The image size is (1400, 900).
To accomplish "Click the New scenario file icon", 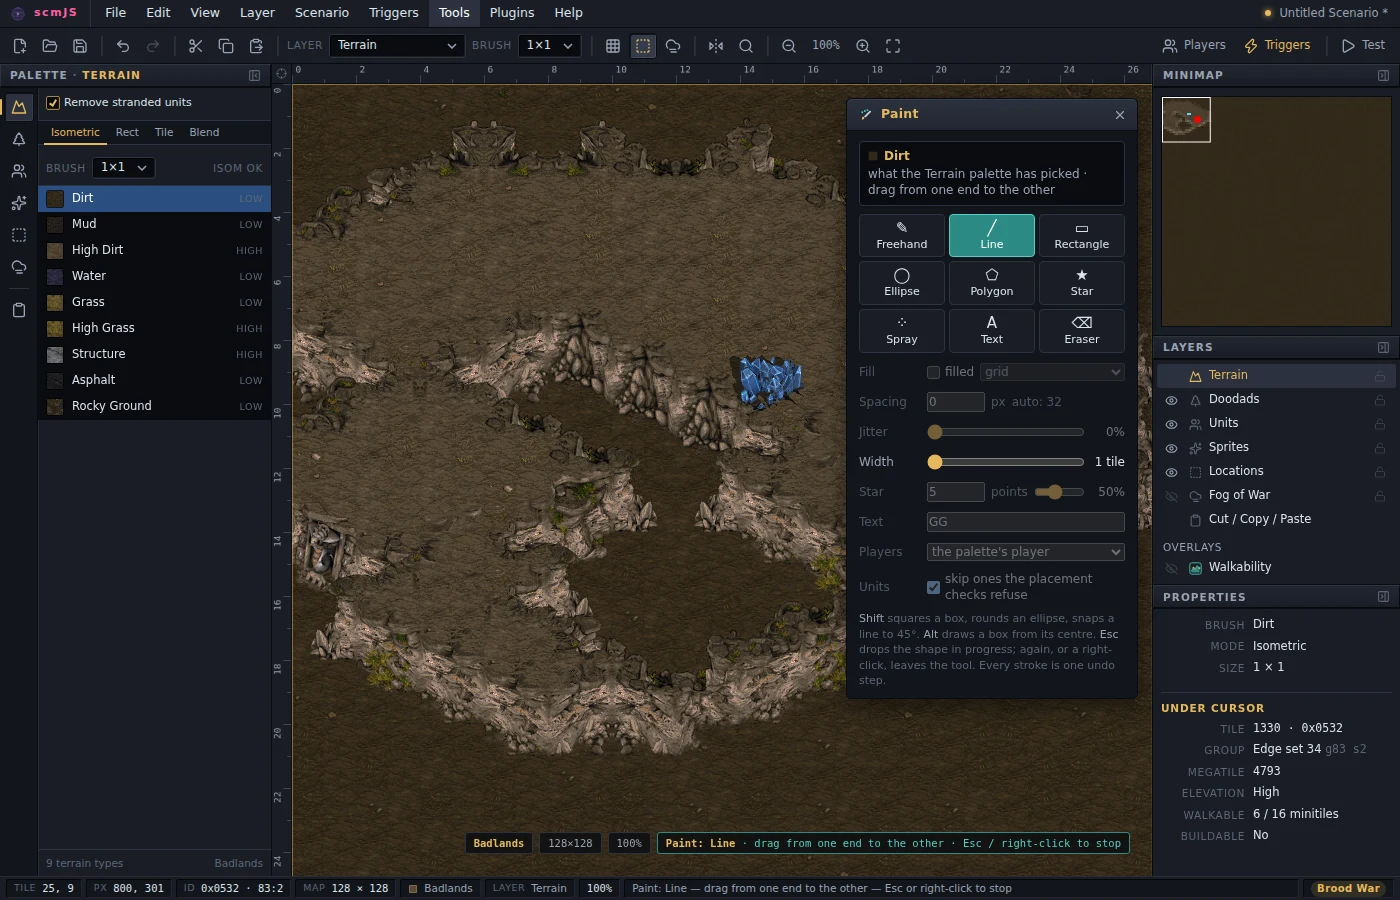I will 19,46.
